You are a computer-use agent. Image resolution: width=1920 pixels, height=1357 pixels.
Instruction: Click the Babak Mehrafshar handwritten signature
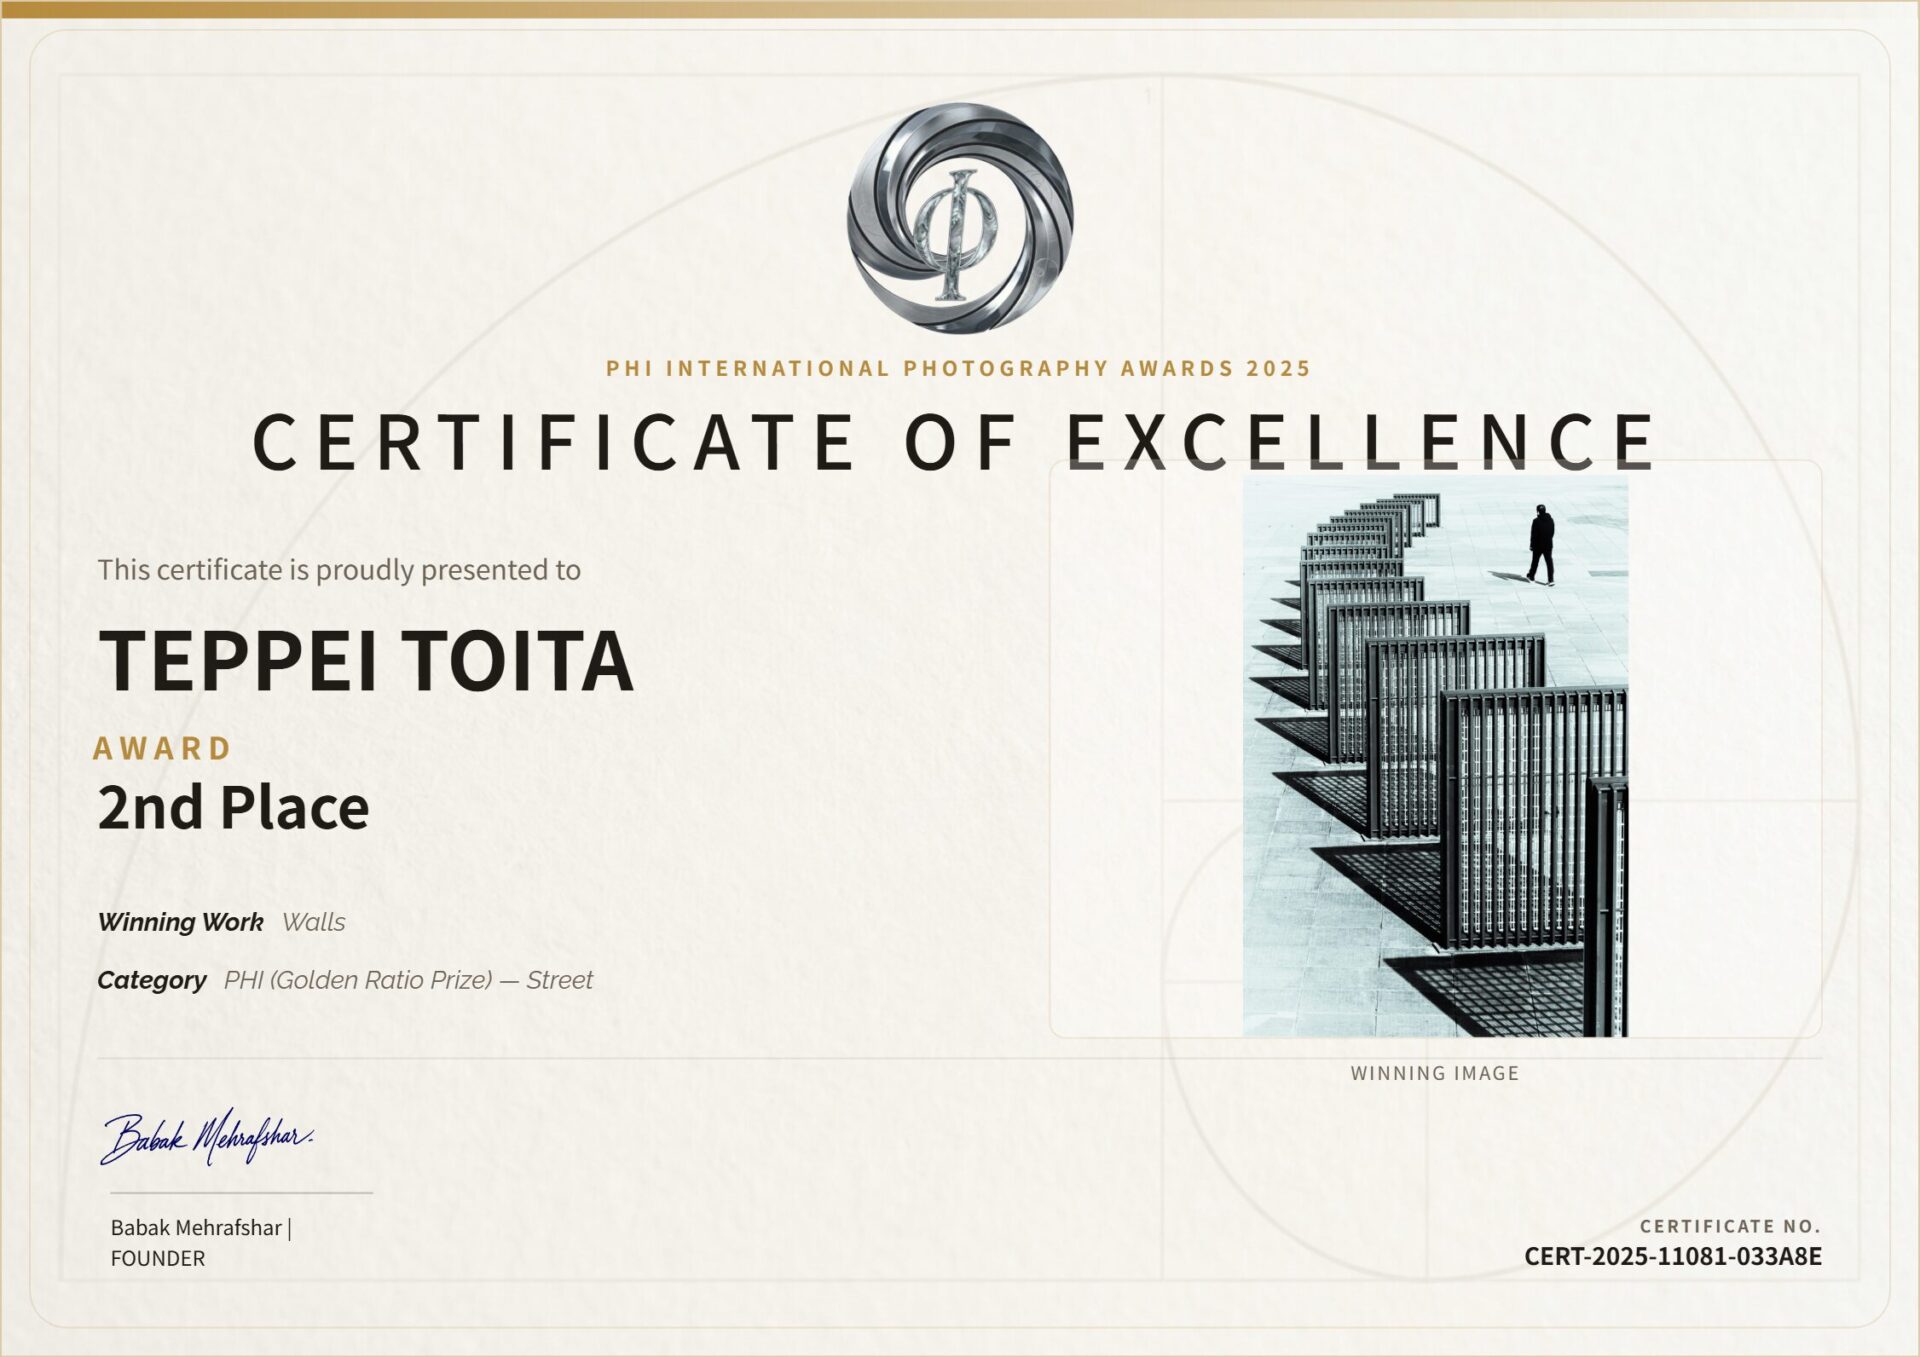206,1137
